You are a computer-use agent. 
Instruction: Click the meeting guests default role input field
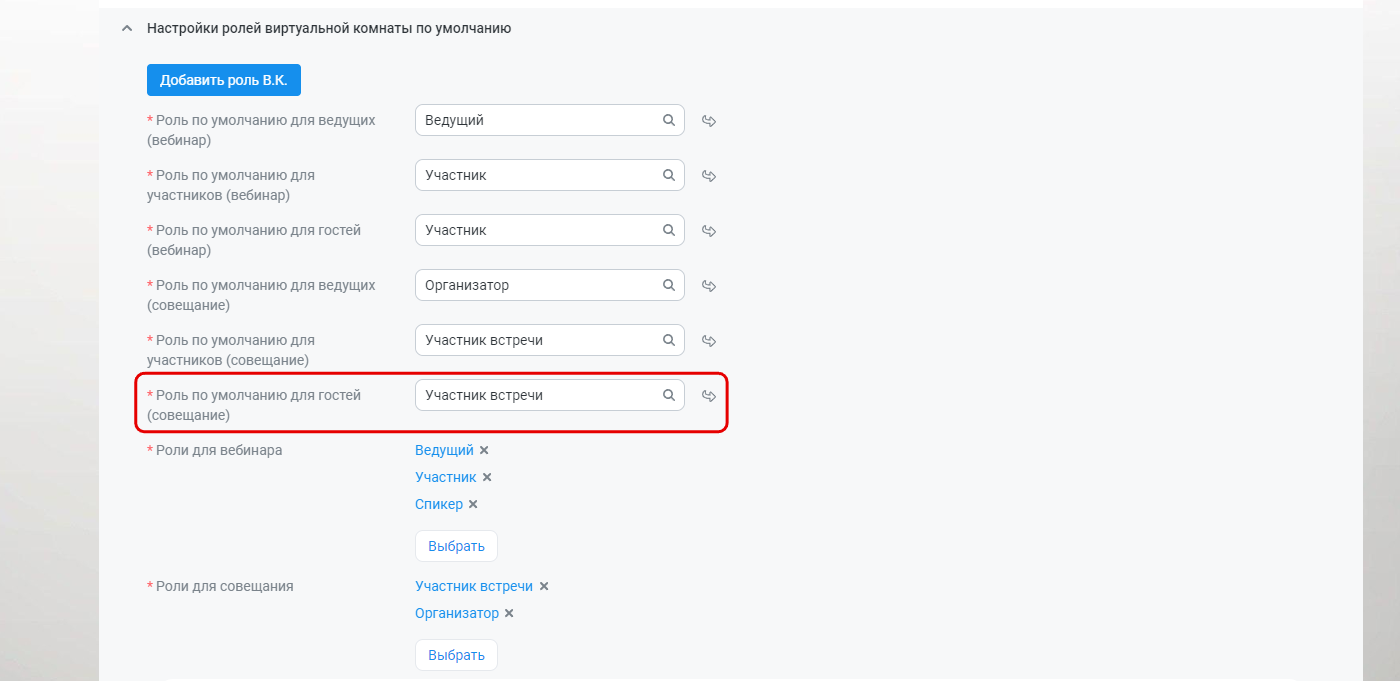[x=550, y=395]
